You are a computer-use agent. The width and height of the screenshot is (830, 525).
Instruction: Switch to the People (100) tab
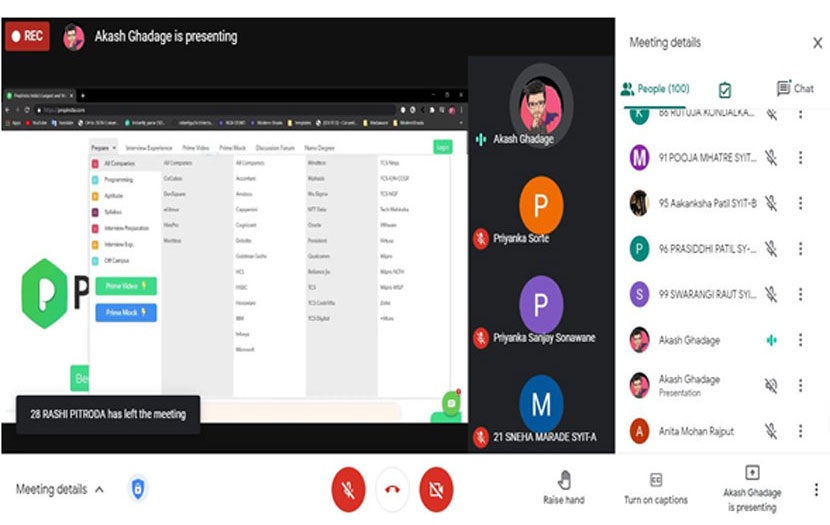(x=655, y=89)
